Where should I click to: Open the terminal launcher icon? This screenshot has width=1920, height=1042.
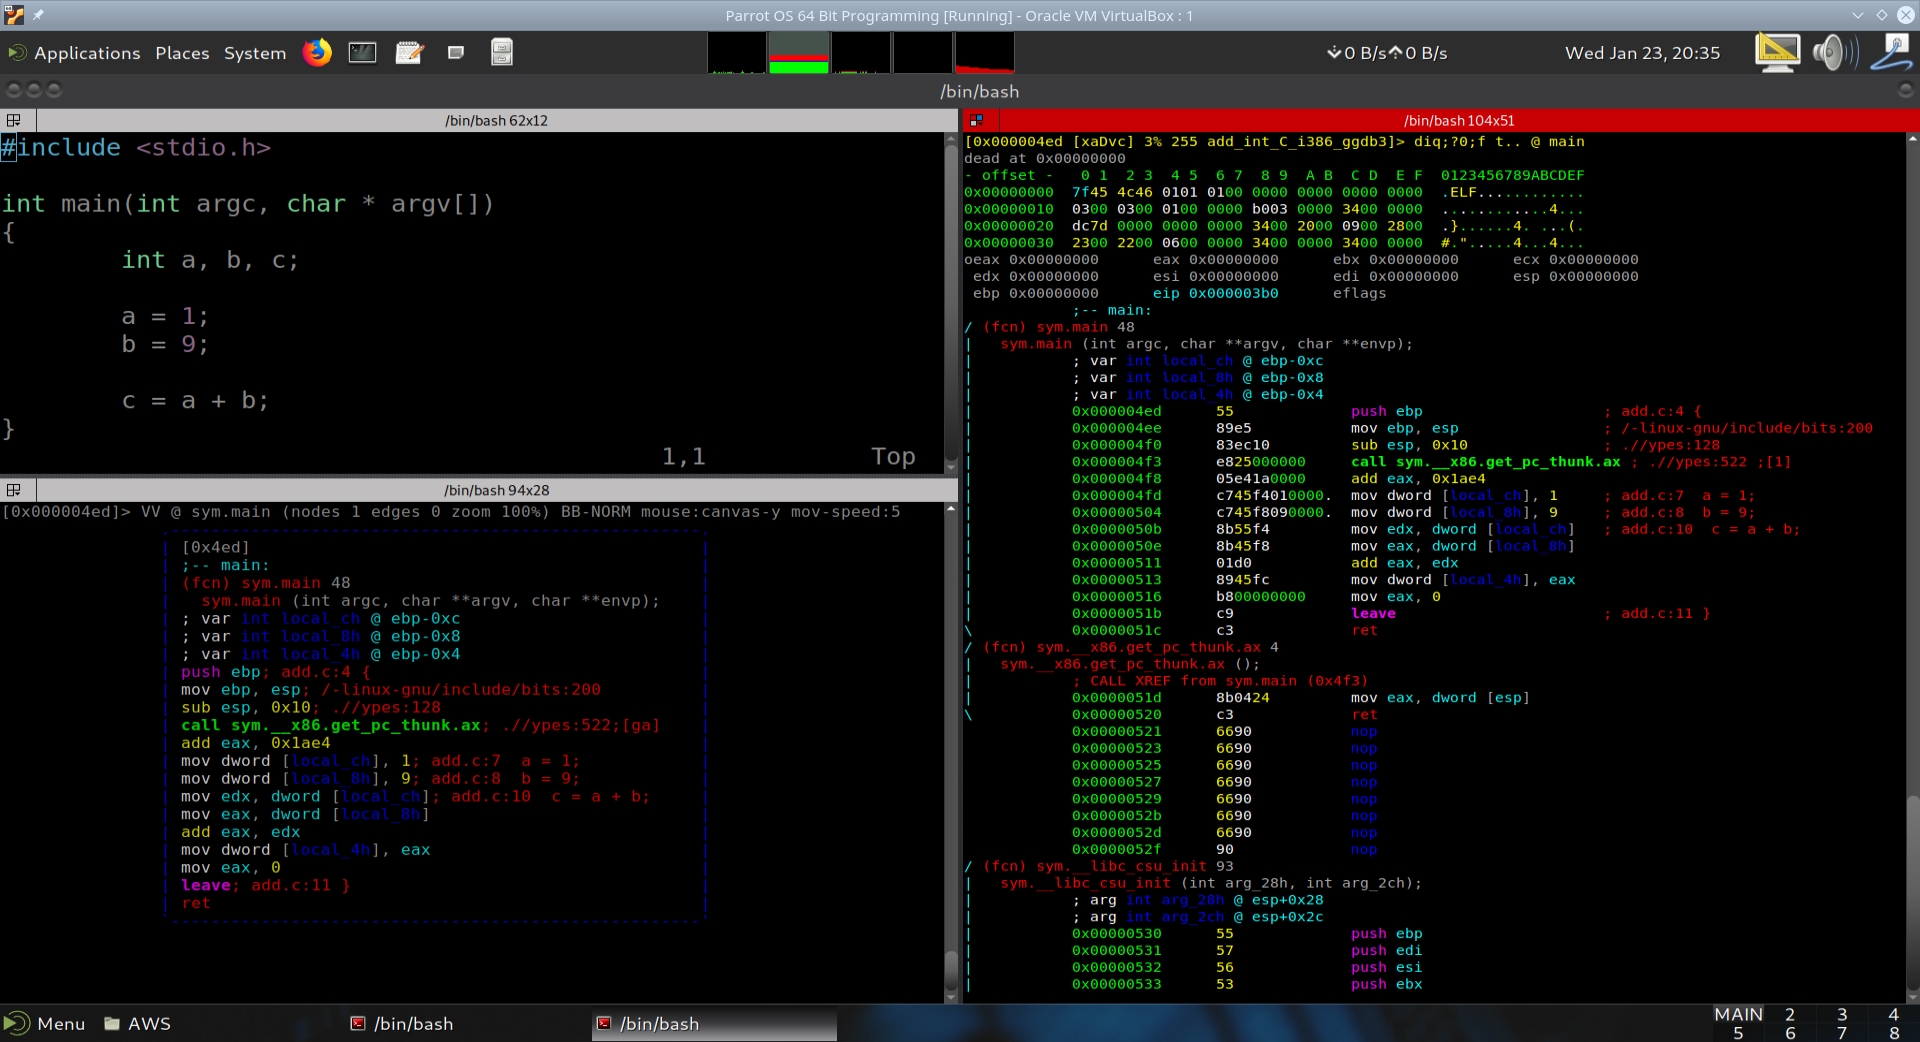point(362,52)
